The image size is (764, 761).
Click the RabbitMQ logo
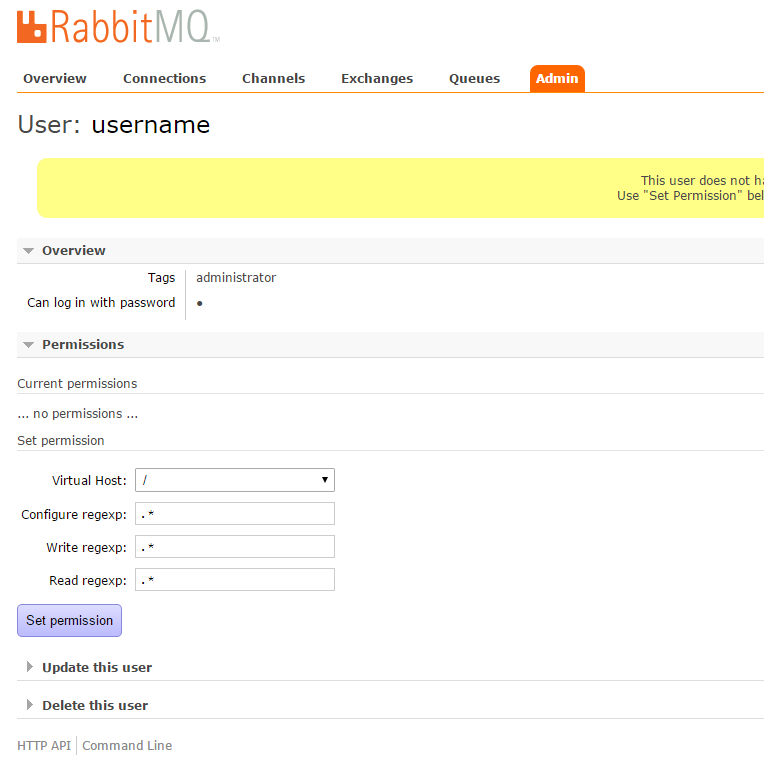tap(117, 26)
